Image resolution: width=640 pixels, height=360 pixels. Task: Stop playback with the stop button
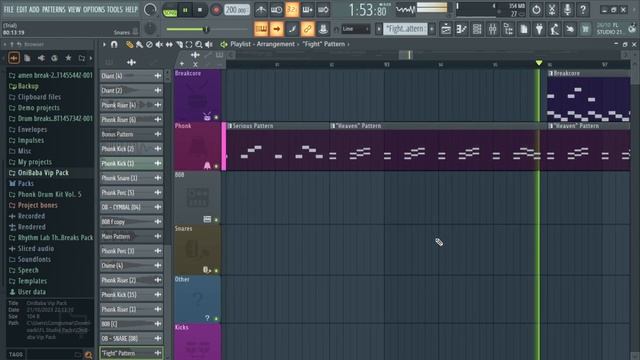[x=200, y=10]
